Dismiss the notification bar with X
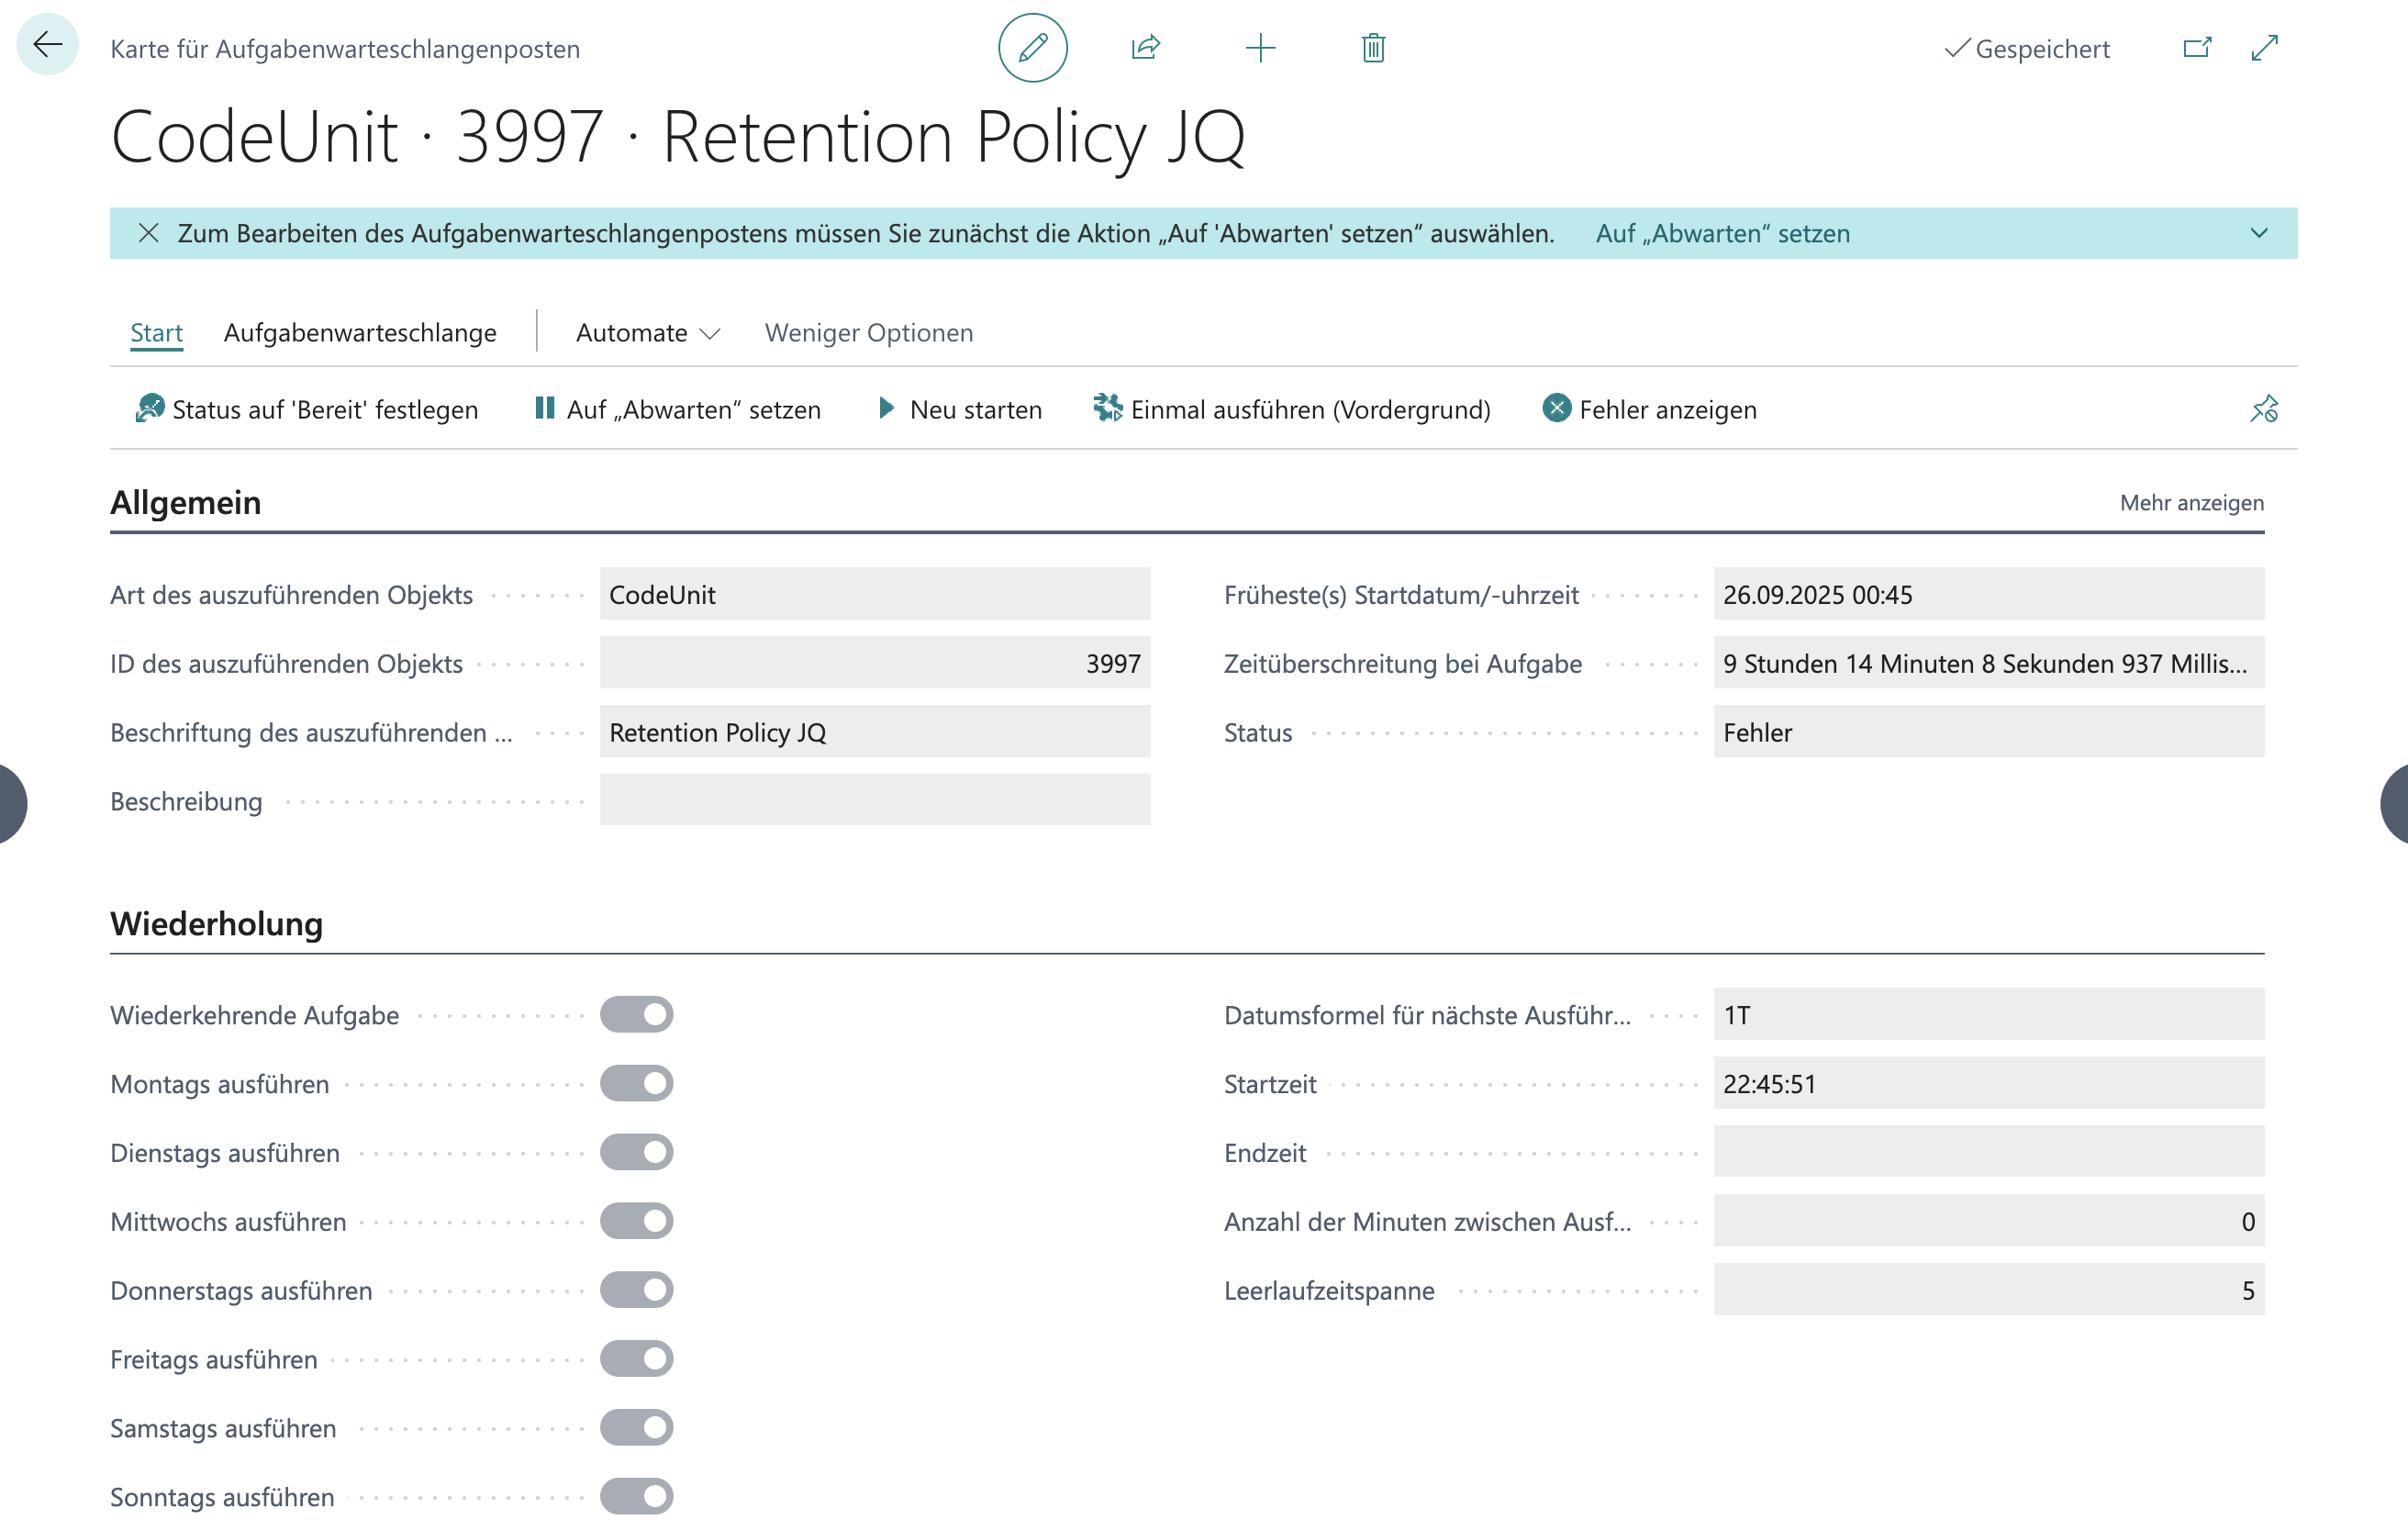Image resolution: width=2408 pixels, height=1531 pixels. [148, 233]
